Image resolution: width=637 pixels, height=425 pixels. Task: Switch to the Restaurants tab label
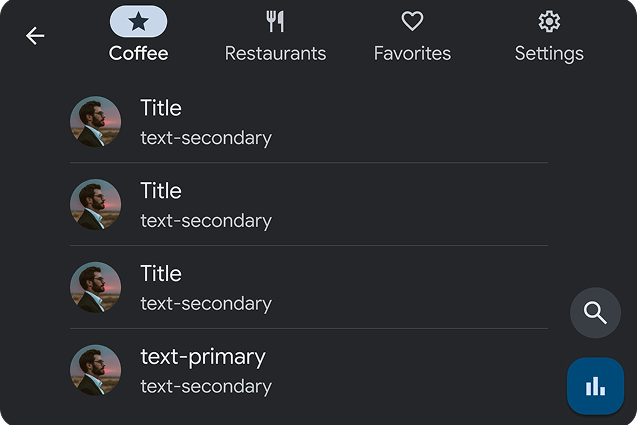coord(275,53)
